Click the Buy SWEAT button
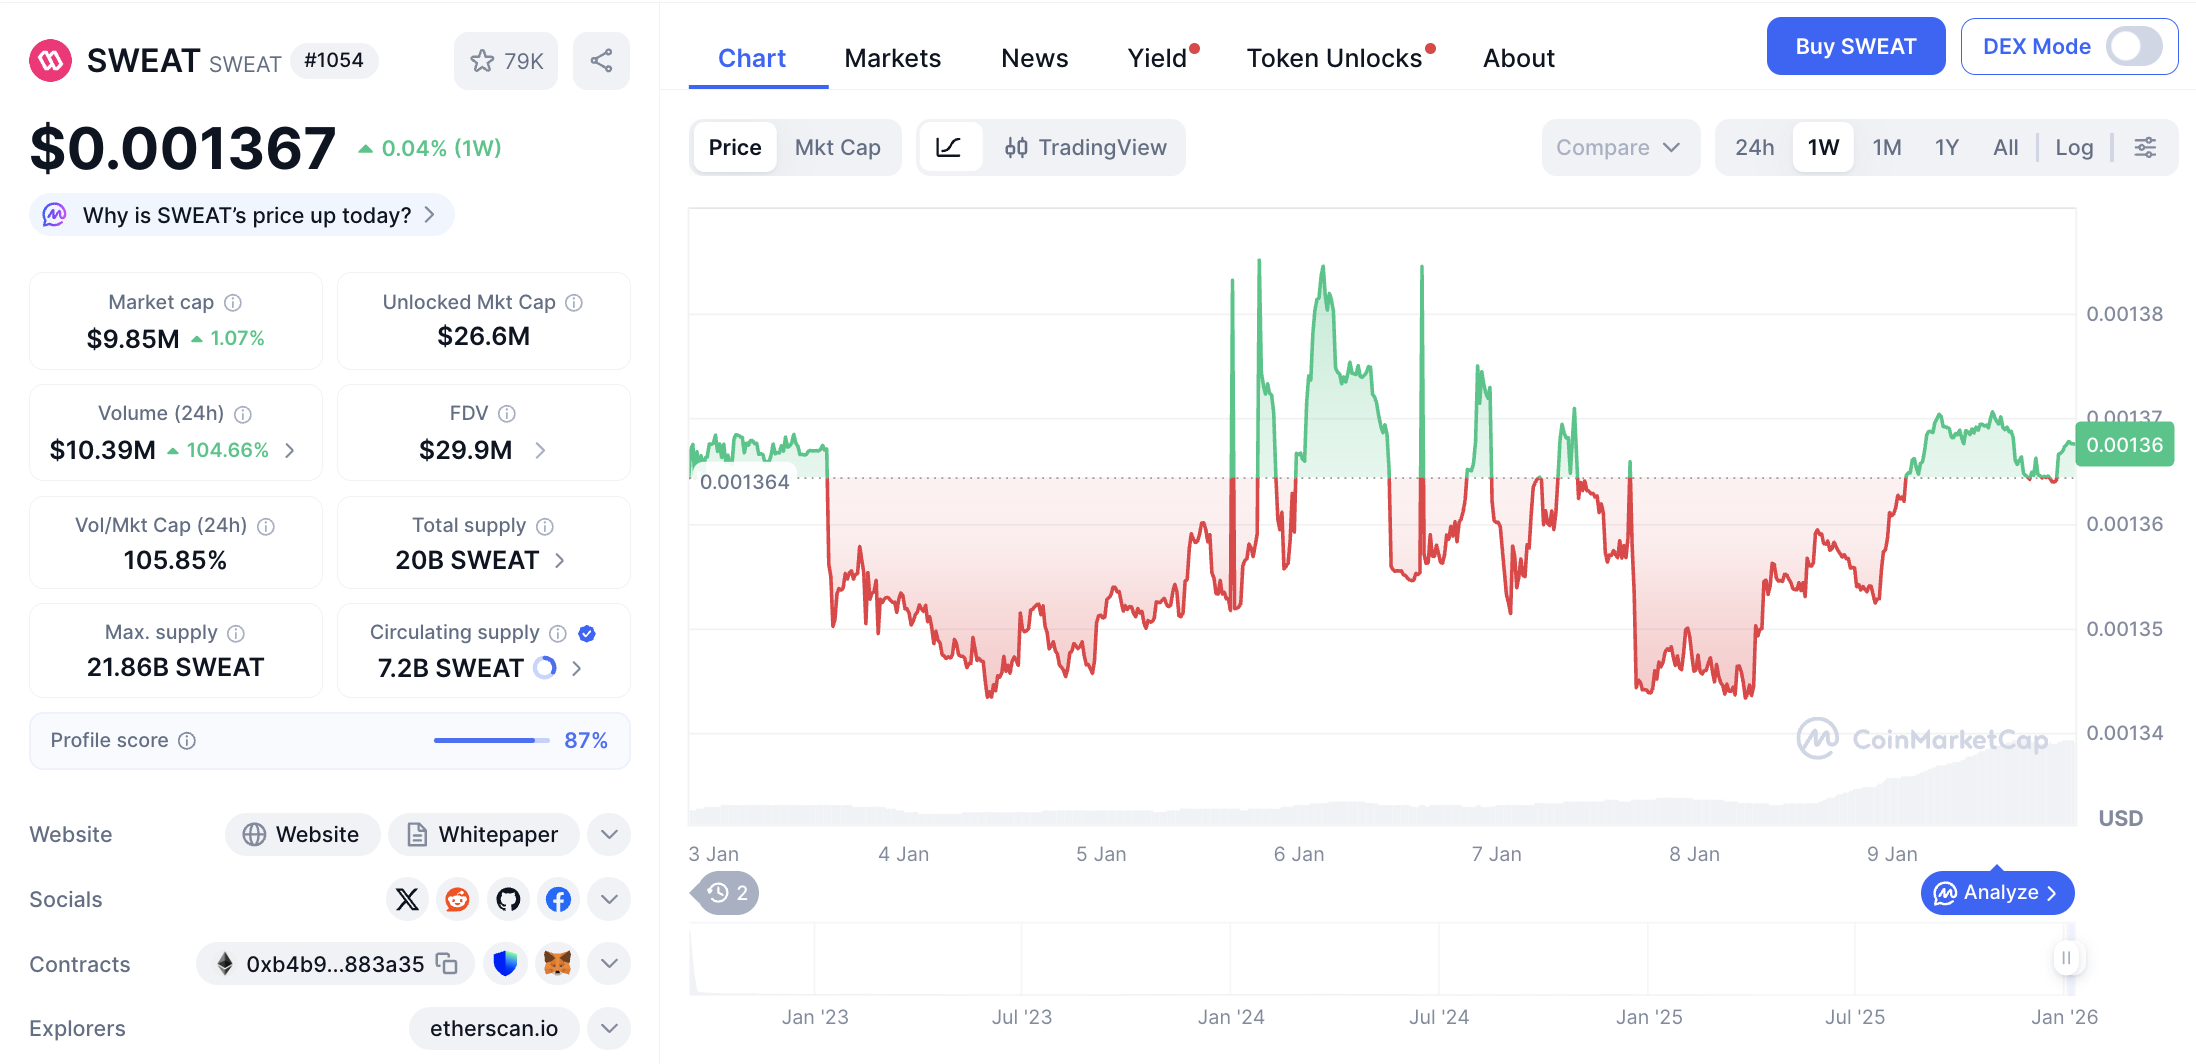Image resolution: width=2196 pixels, height=1064 pixels. click(x=1855, y=47)
